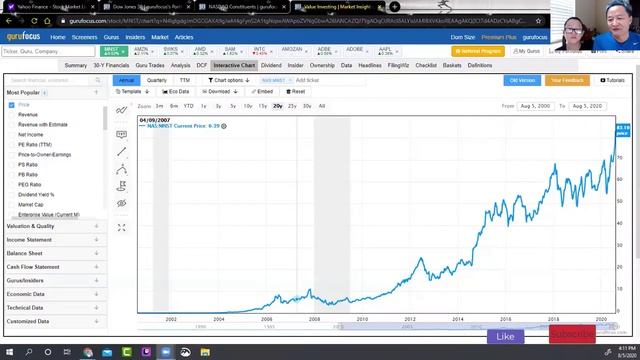Viewport: 640px width, 360px height.
Task: Select the annotation comment tool
Action: tap(121, 134)
